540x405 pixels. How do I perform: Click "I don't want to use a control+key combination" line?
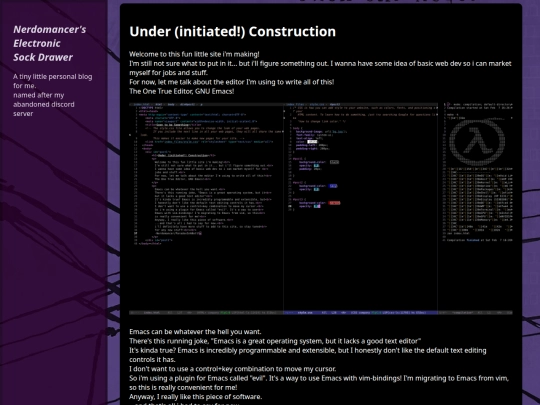pyautogui.click(x=232, y=369)
